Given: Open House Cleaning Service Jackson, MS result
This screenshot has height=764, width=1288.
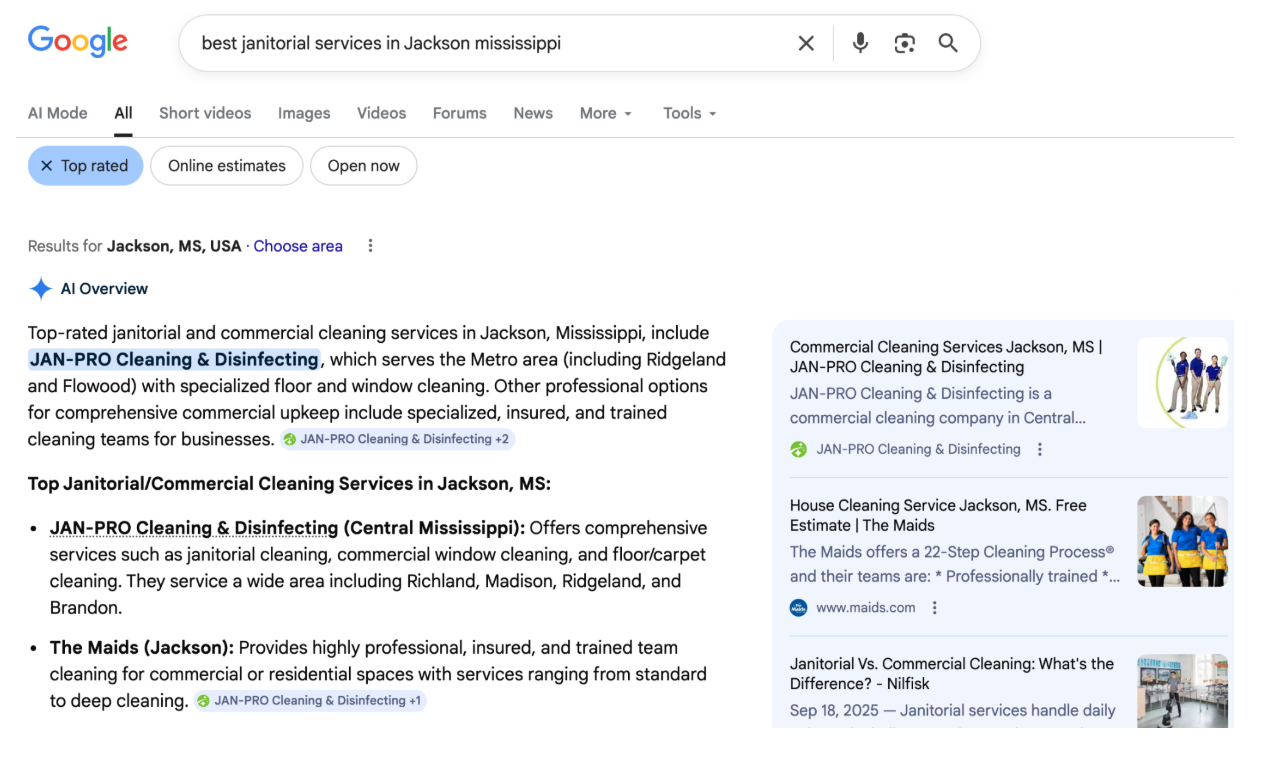Looking at the screenshot, I should coord(938,515).
